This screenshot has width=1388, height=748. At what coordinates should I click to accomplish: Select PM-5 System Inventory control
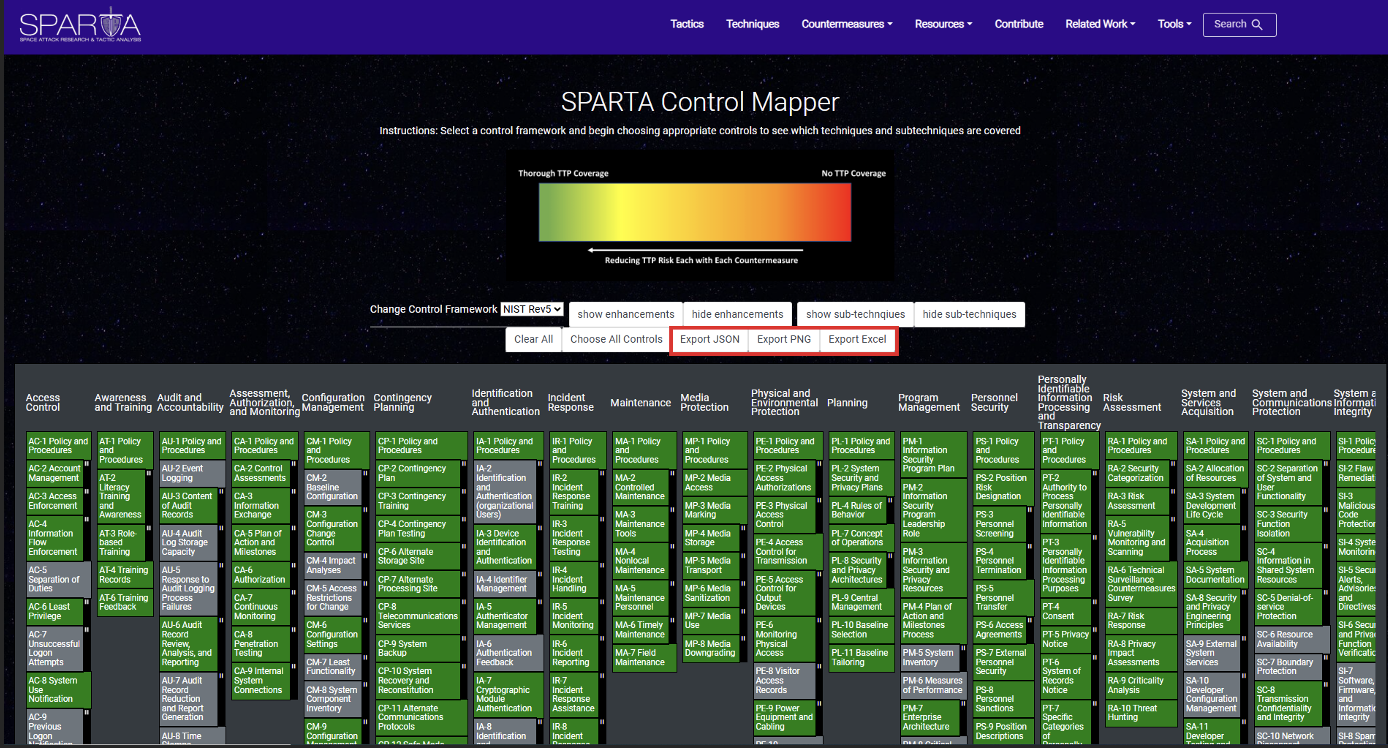point(929,657)
